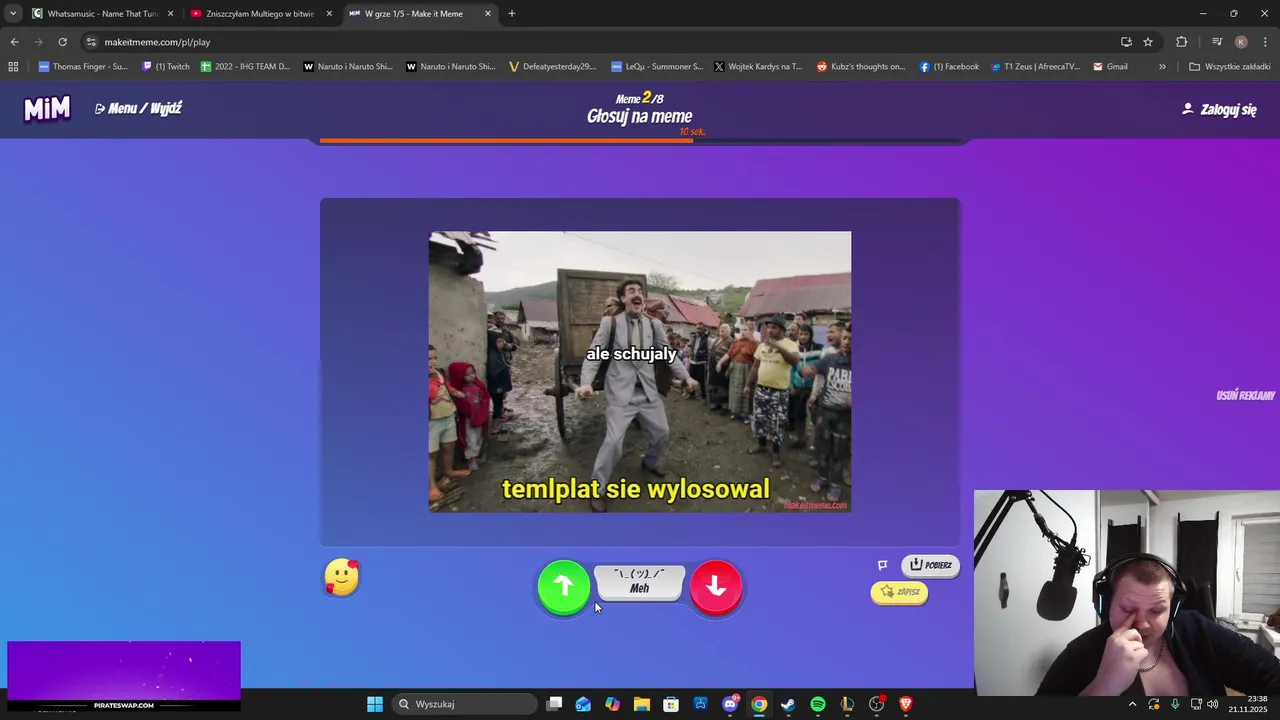The width and height of the screenshot is (1280, 720).
Task: Open volume control in system tray
Action: (x=1212, y=704)
